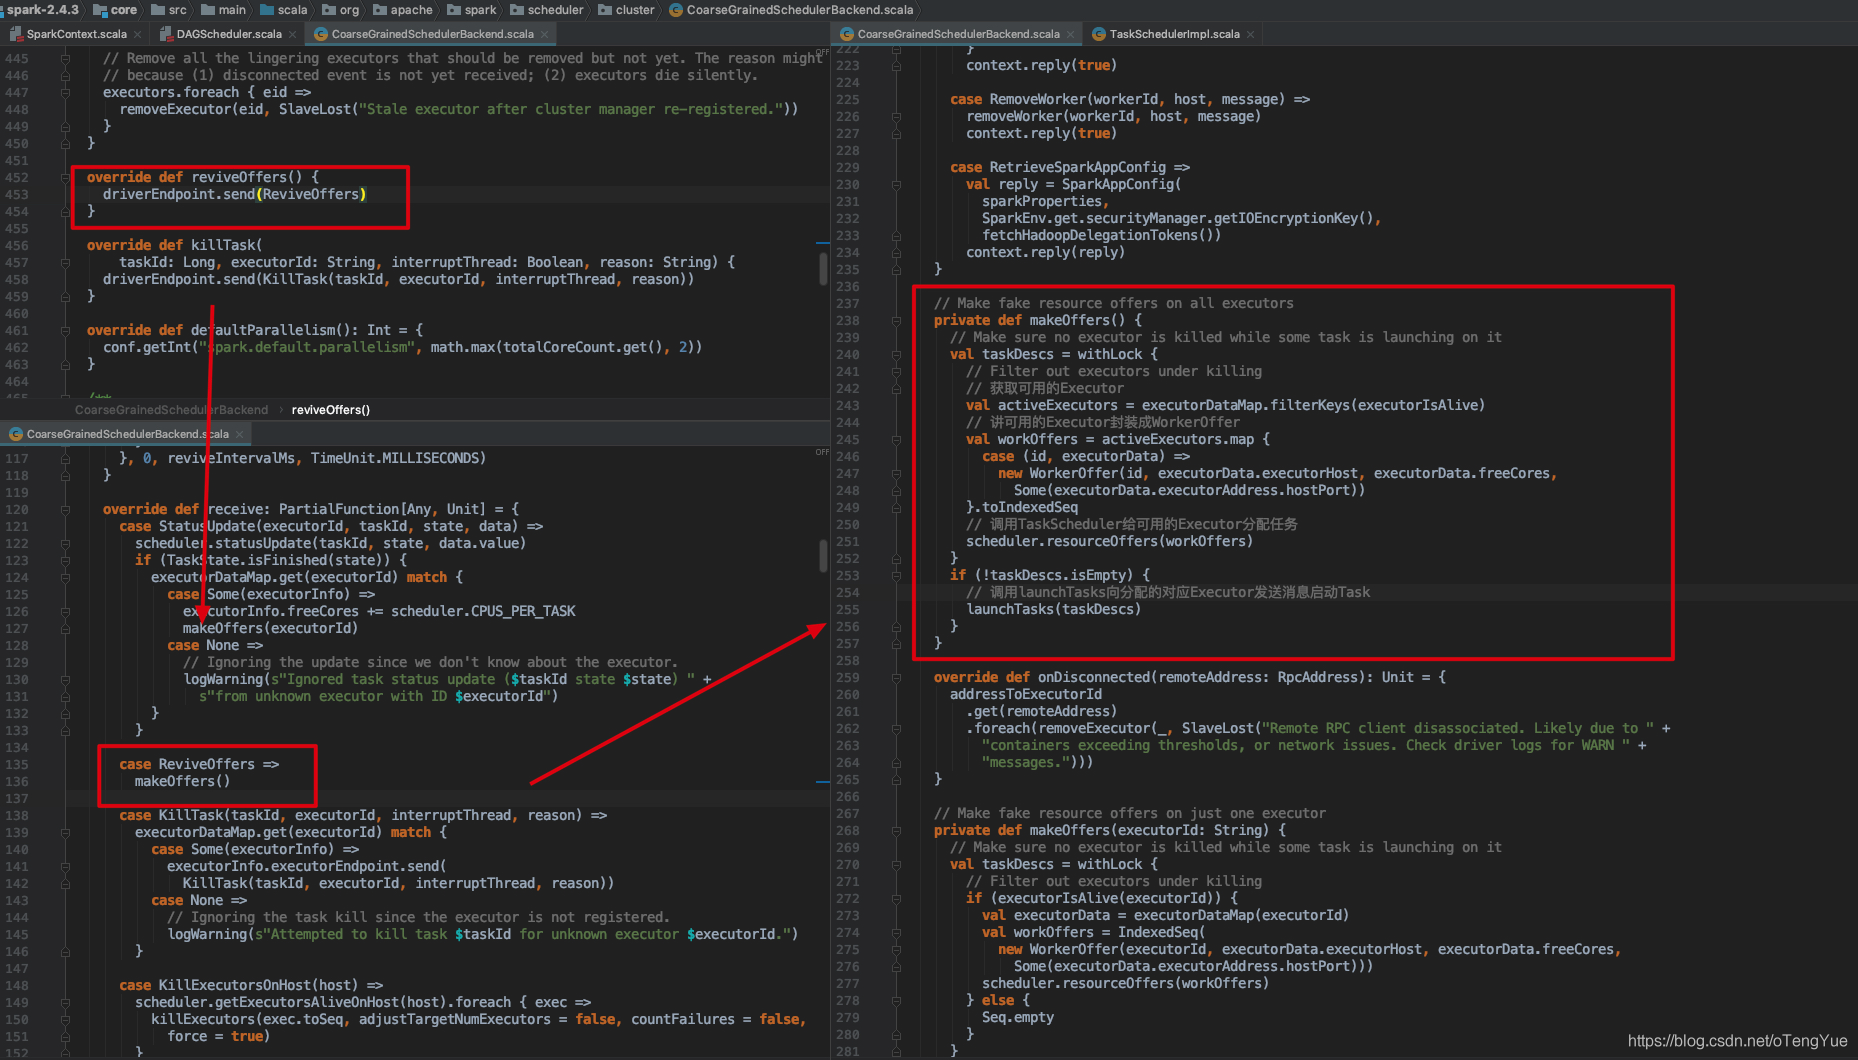Click the src folder icon in navigation bar
The width and height of the screenshot is (1858, 1060).
click(x=158, y=10)
